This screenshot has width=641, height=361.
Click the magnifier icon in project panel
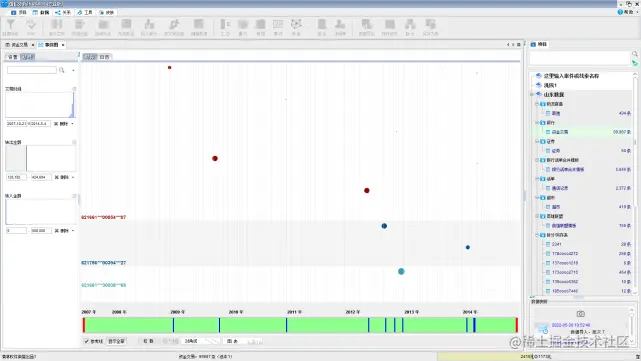coord(634,54)
